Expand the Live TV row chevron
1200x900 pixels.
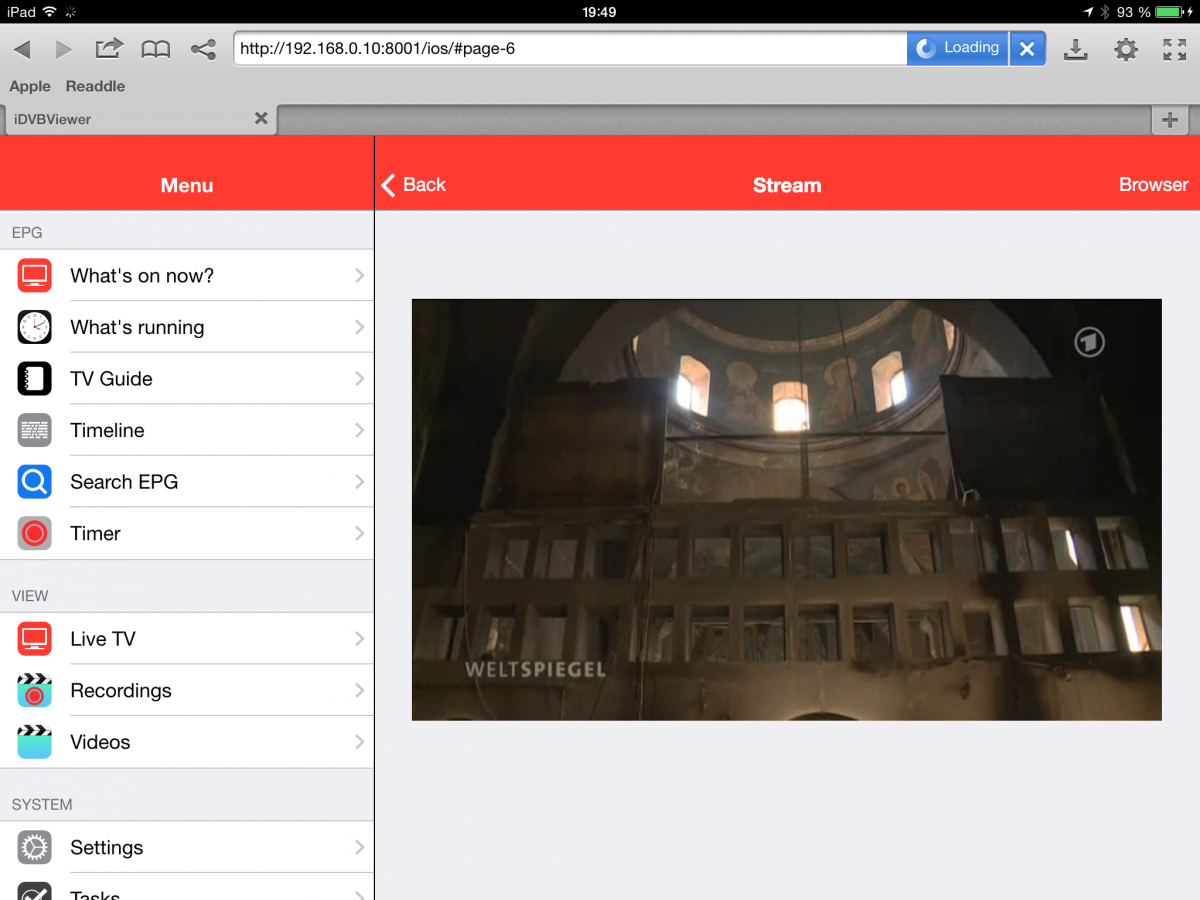point(359,639)
